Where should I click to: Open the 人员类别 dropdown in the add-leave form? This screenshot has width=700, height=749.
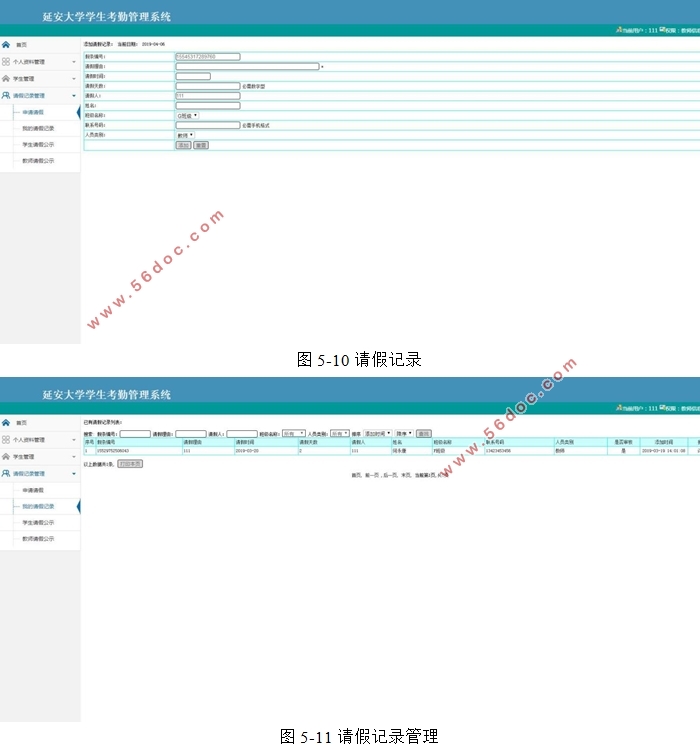(185, 135)
